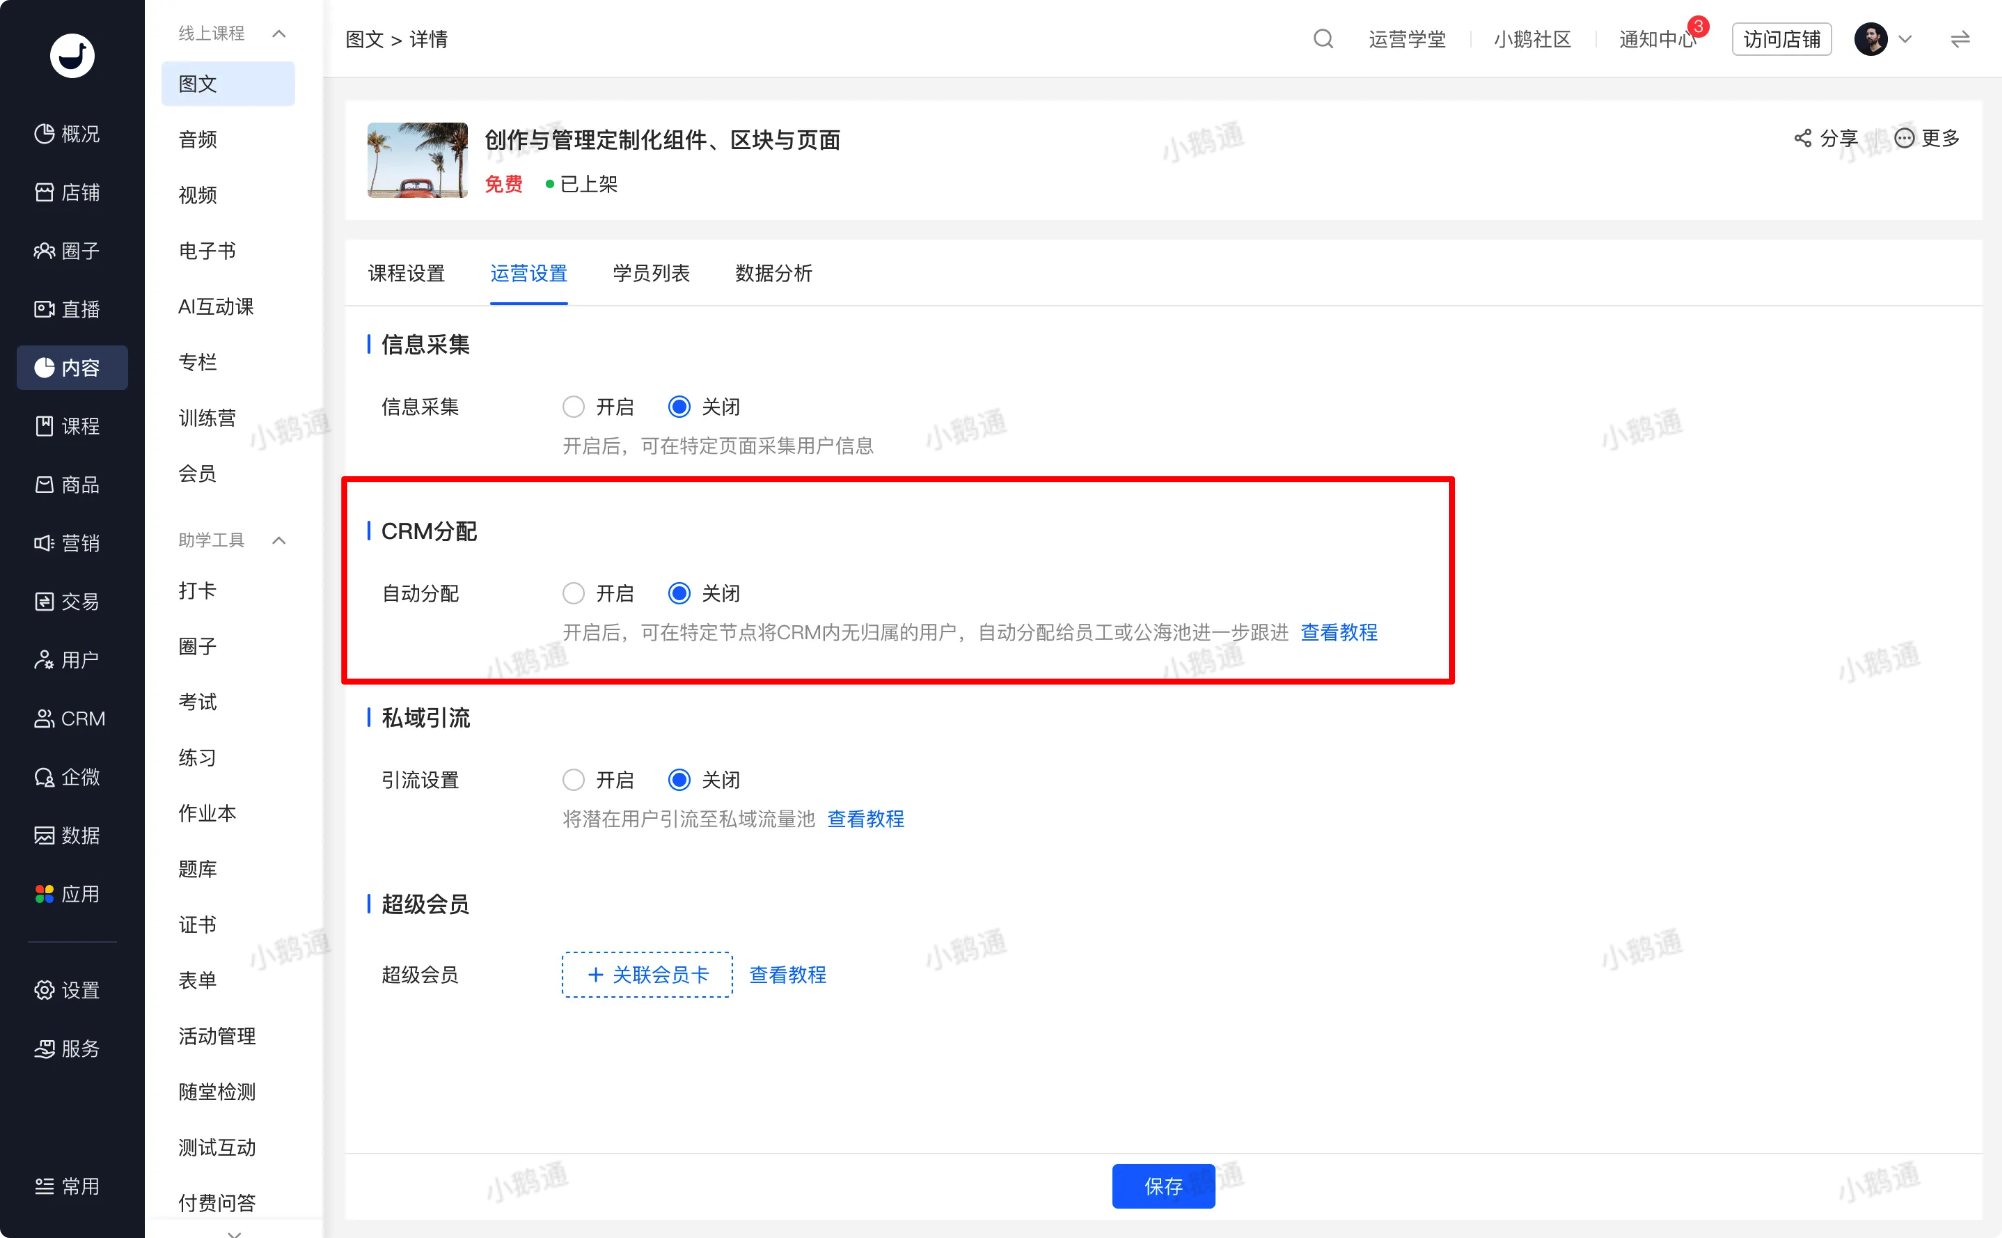The width and height of the screenshot is (2002, 1238).
Task: Open 圈子 in the dark sidebar
Action: [67, 251]
